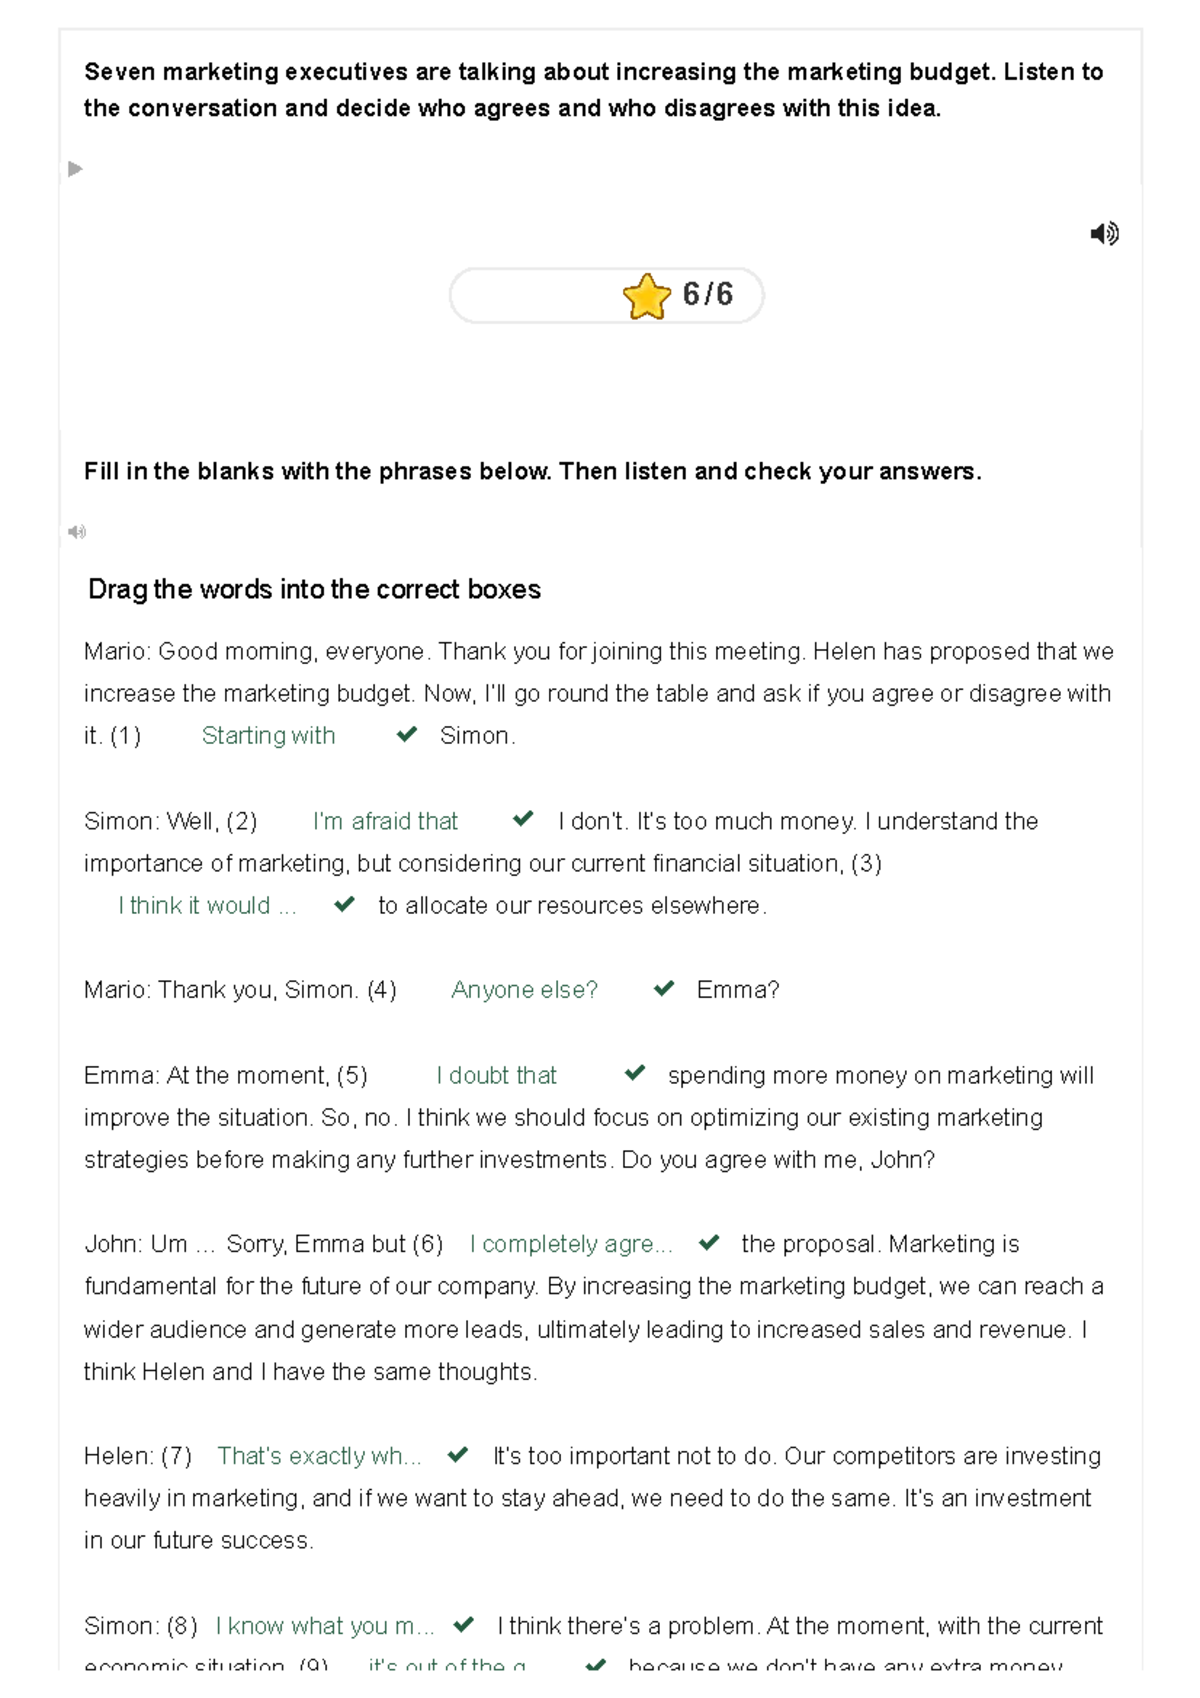Click the 6/6 score progress bar
Viewport: 1200px width, 1698px height.
(606, 296)
